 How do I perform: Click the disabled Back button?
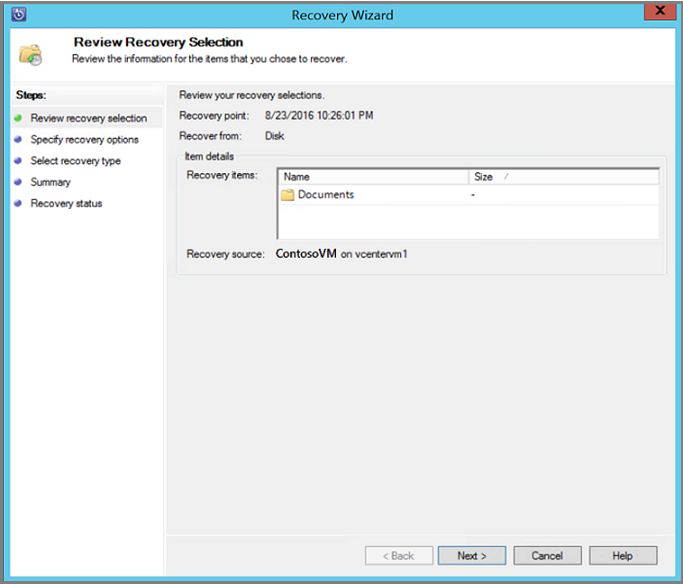pos(399,556)
